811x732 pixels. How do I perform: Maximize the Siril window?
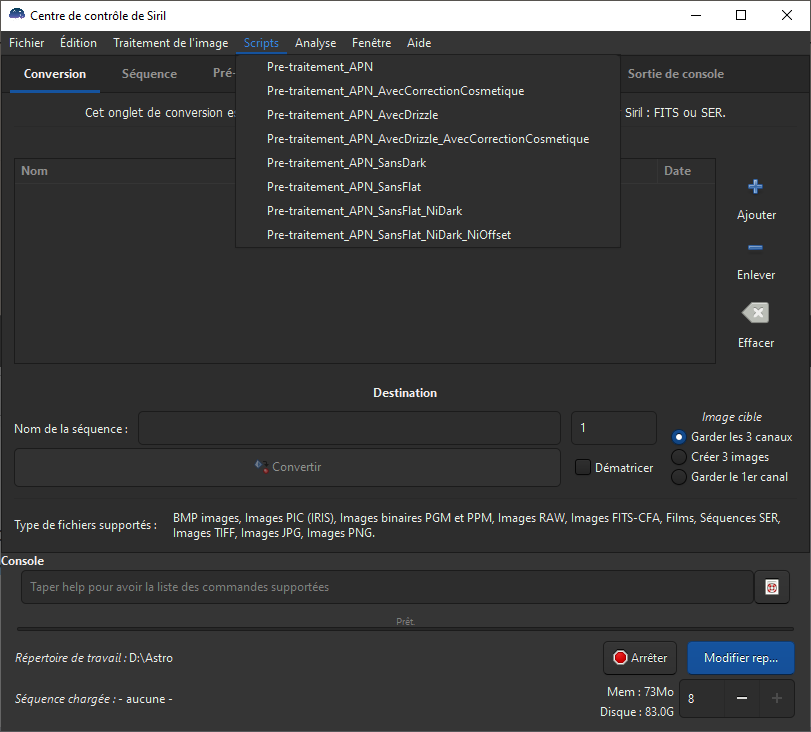pyautogui.click(x=741, y=16)
